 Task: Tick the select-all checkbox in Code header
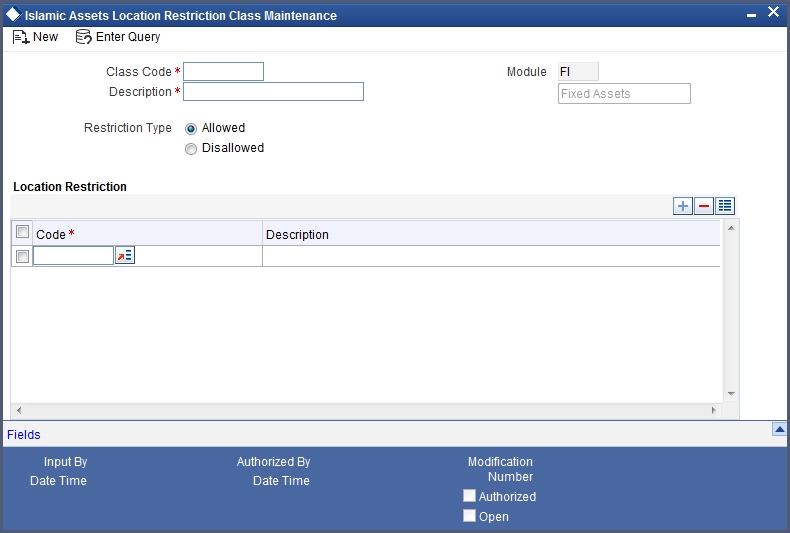click(x=22, y=232)
